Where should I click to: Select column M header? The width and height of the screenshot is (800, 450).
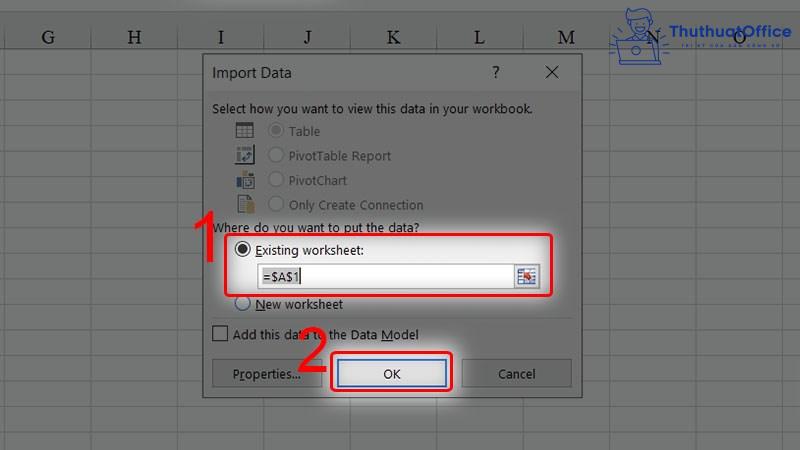[x=566, y=37]
